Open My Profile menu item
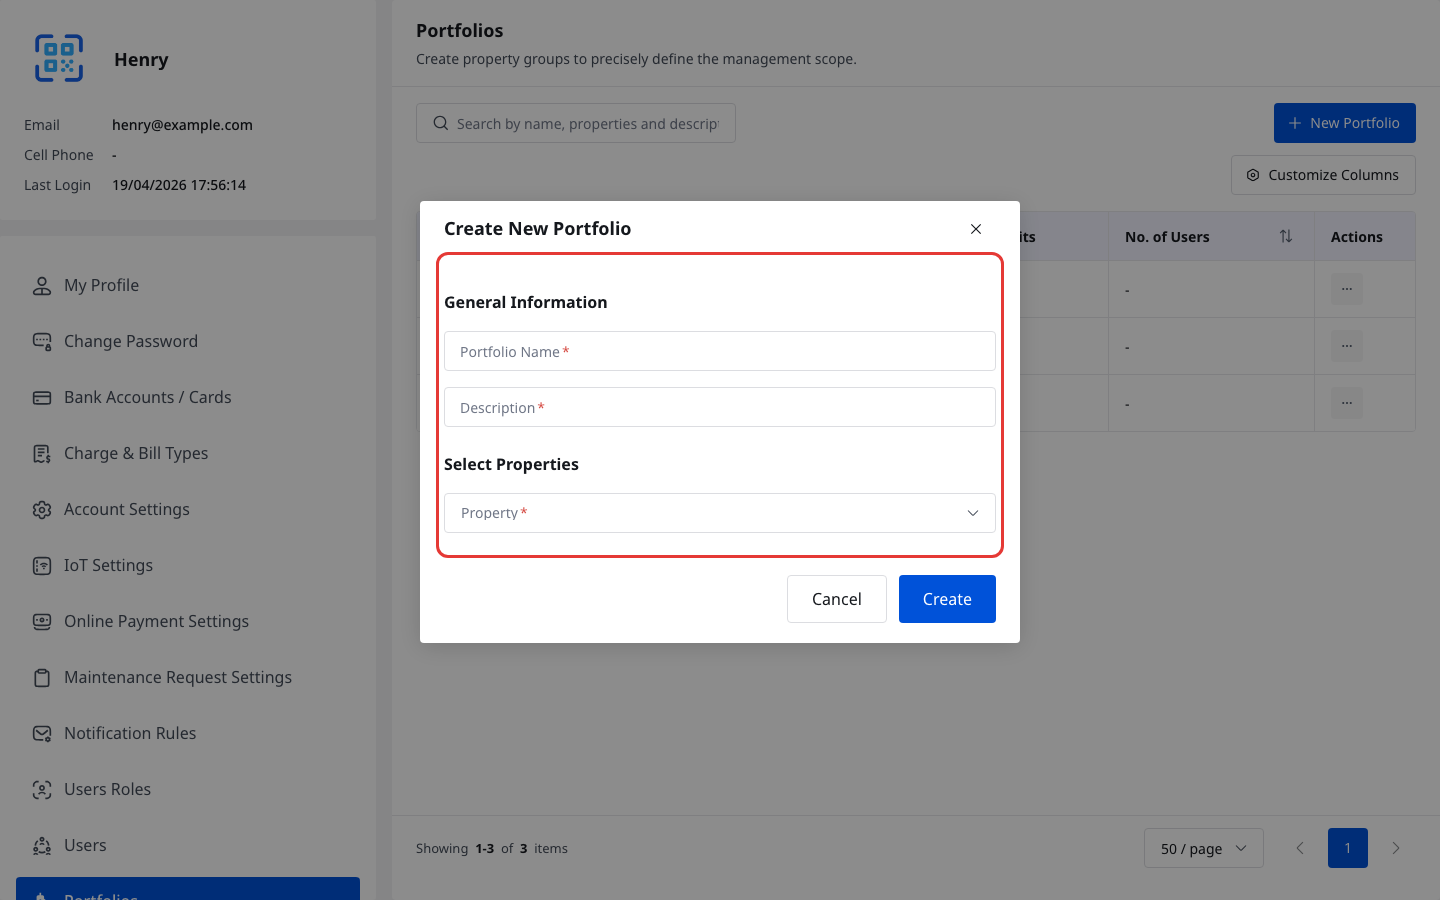 (x=188, y=286)
